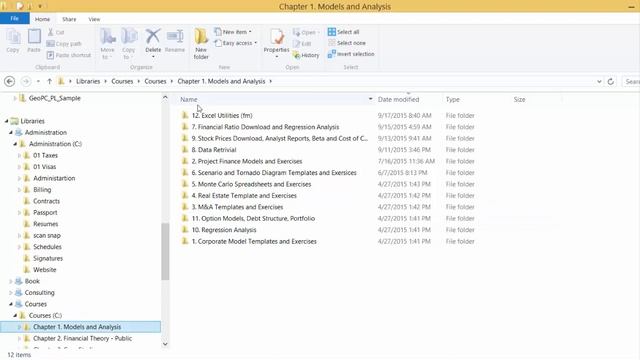640x360 pixels.
Task: Select 1. Corporate Model Templates folder
Action: pyautogui.click(x=254, y=241)
